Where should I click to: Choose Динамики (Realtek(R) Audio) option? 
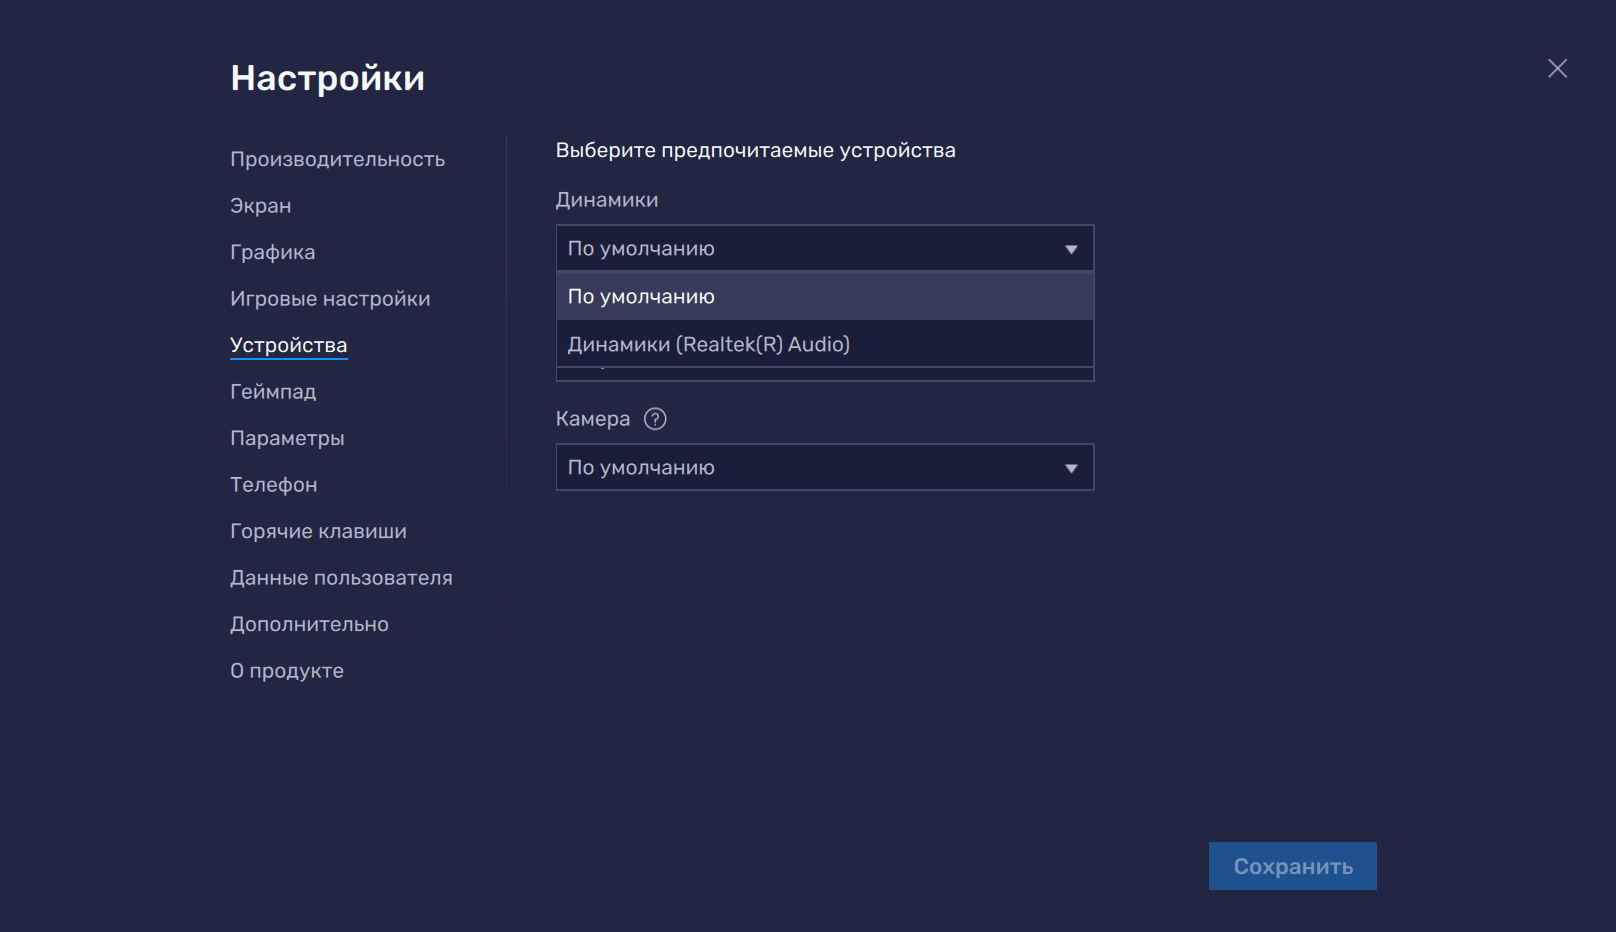point(825,344)
